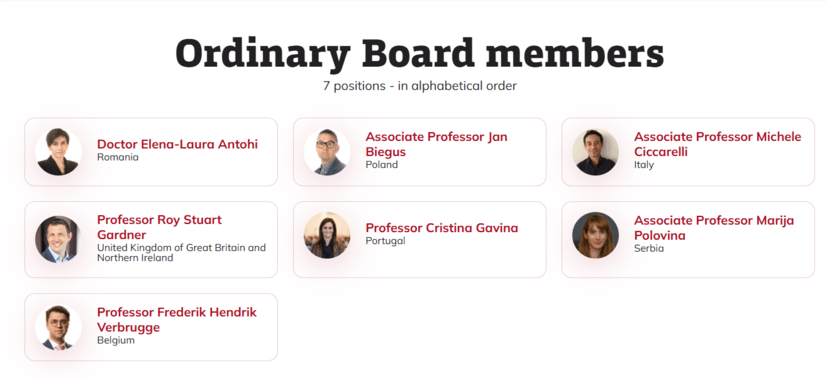827x380 pixels.
Task: Click Elena-Laura Antohi's portrait photo
Action: coord(59,152)
